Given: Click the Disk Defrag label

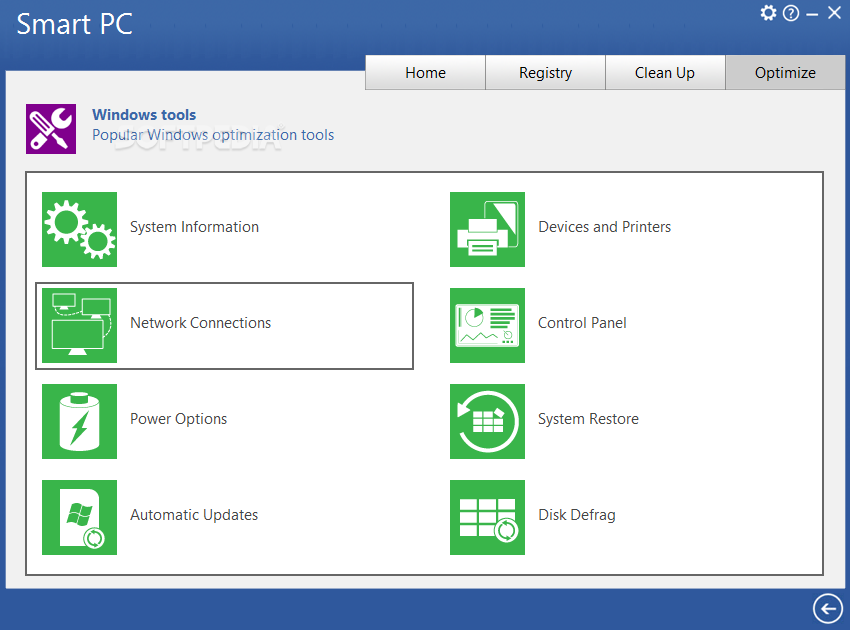Looking at the screenshot, I should coord(577,515).
